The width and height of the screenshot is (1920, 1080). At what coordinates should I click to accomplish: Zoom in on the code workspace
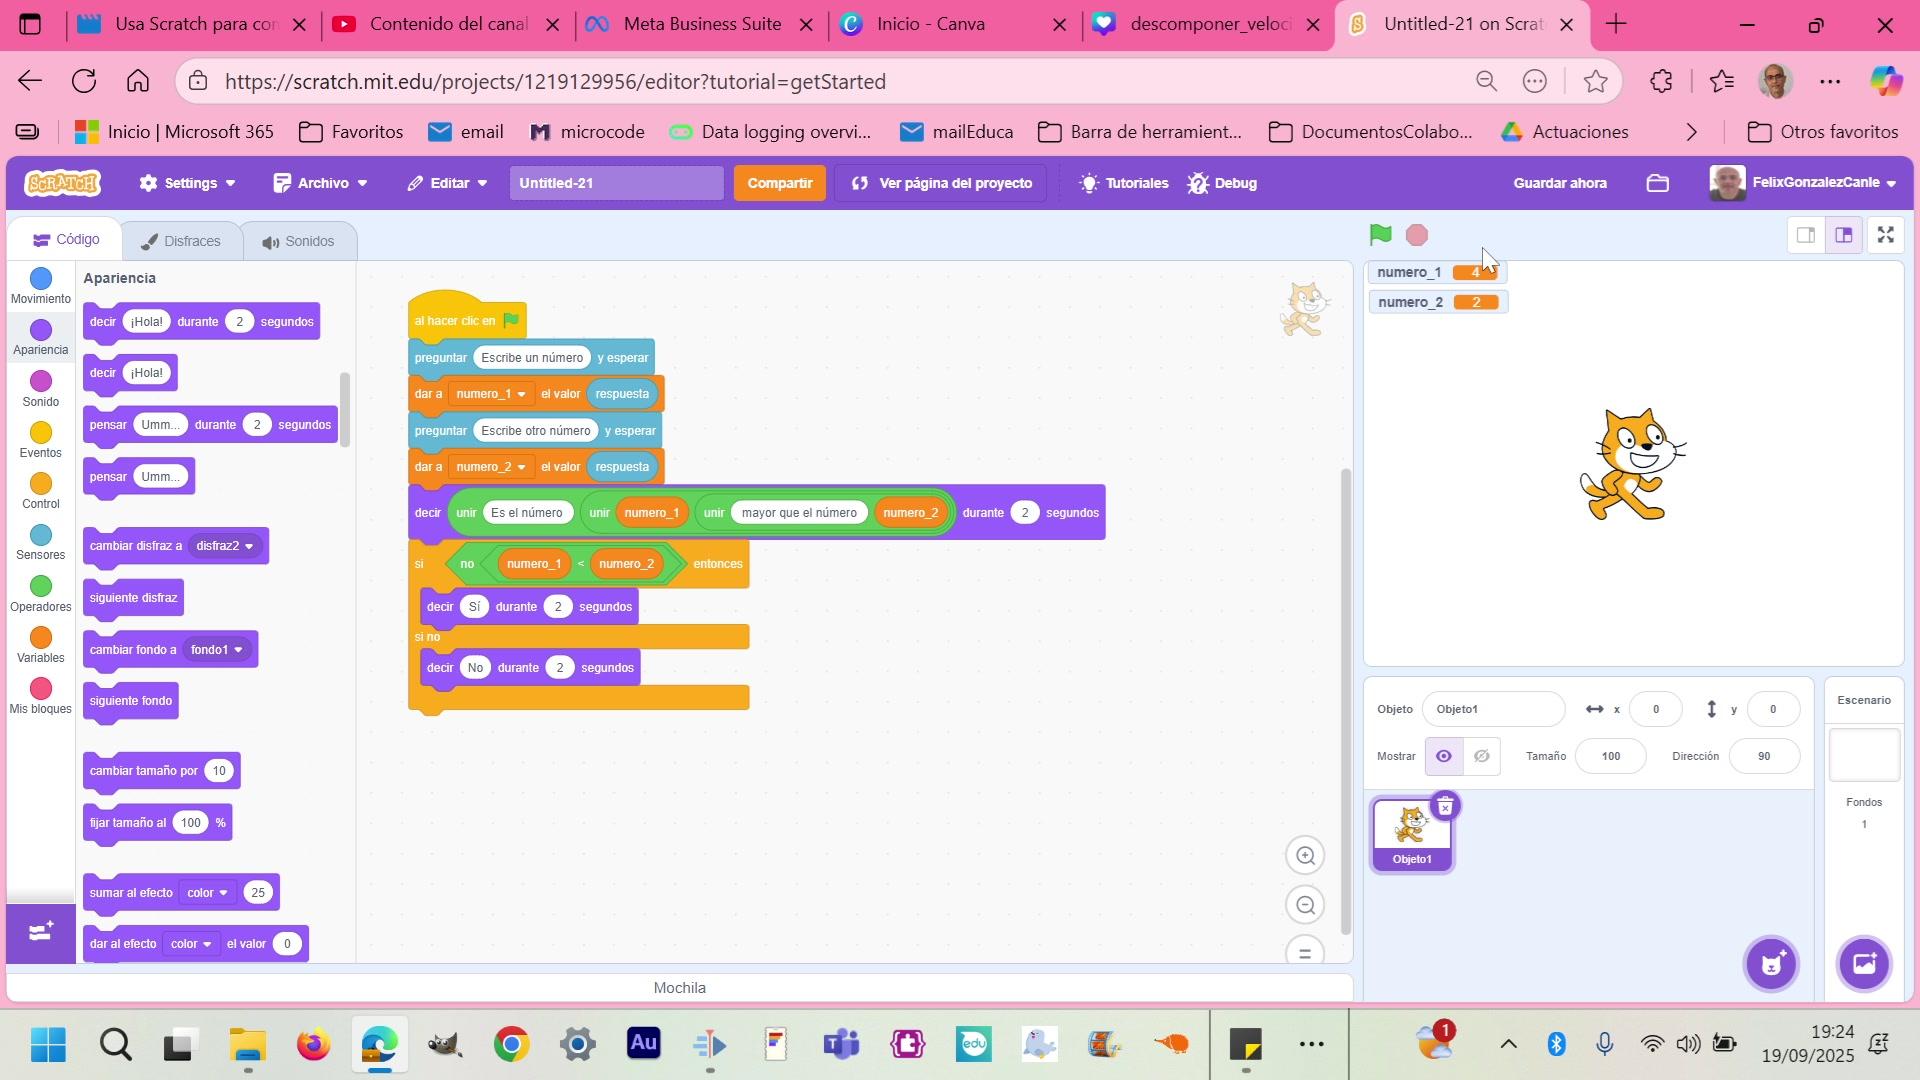pos(1305,856)
